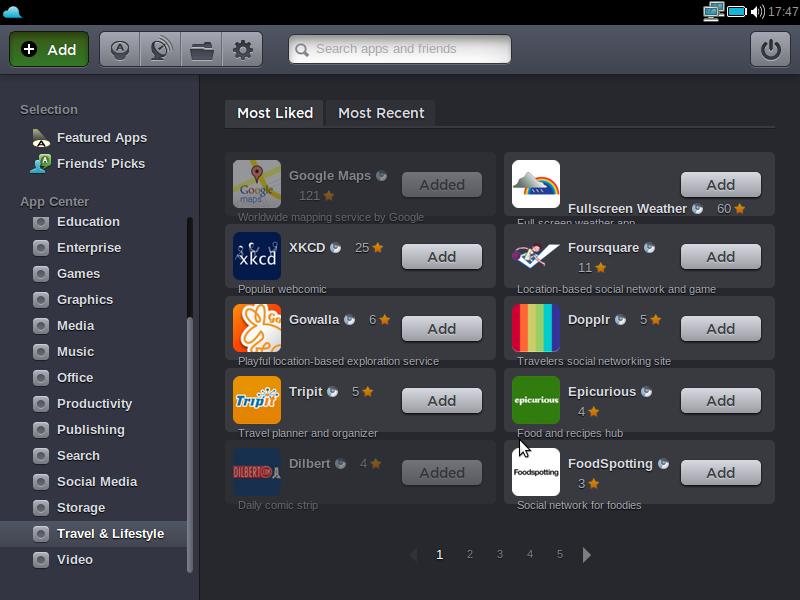This screenshot has width=800, height=600.
Task: Select the Most Liked tab
Action: pyautogui.click(x=275, y=113)
